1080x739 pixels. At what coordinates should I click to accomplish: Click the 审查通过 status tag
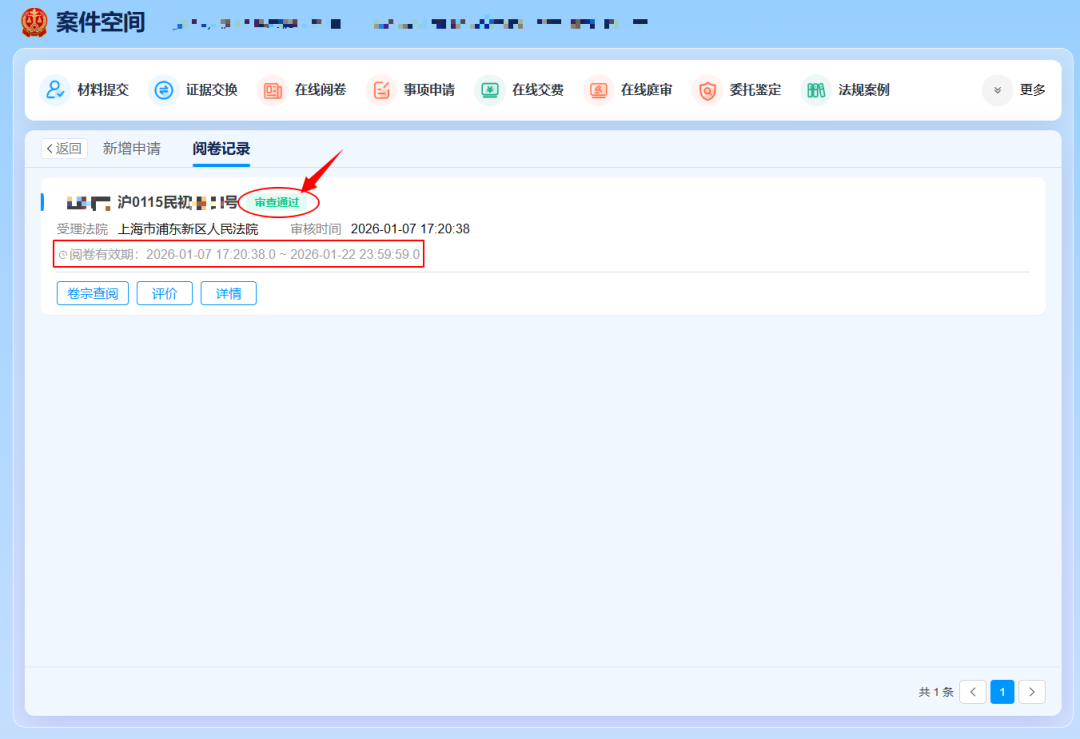(277, 203)
